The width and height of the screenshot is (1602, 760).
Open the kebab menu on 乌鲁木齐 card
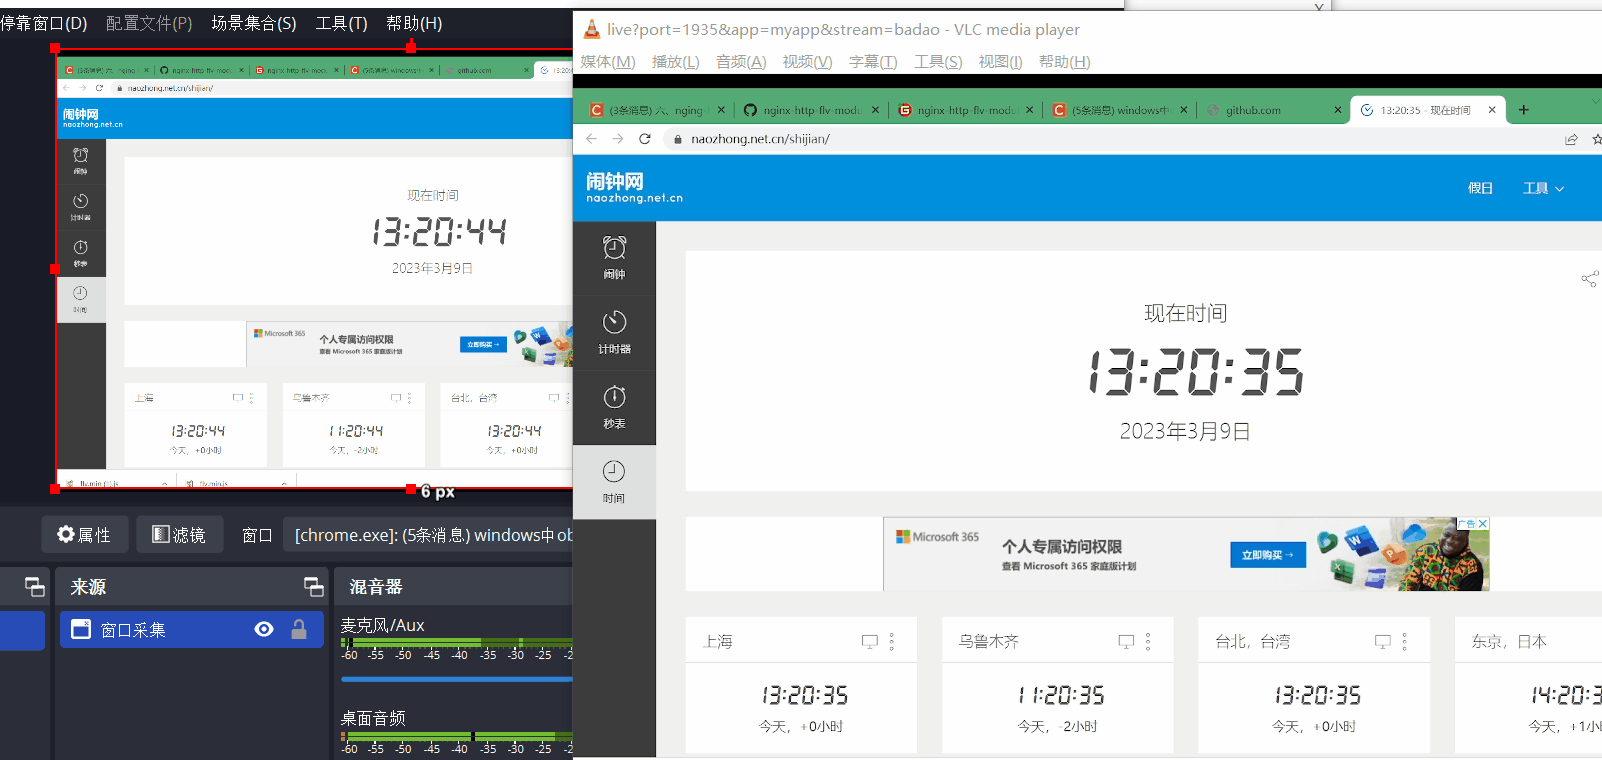(1148, 642)
